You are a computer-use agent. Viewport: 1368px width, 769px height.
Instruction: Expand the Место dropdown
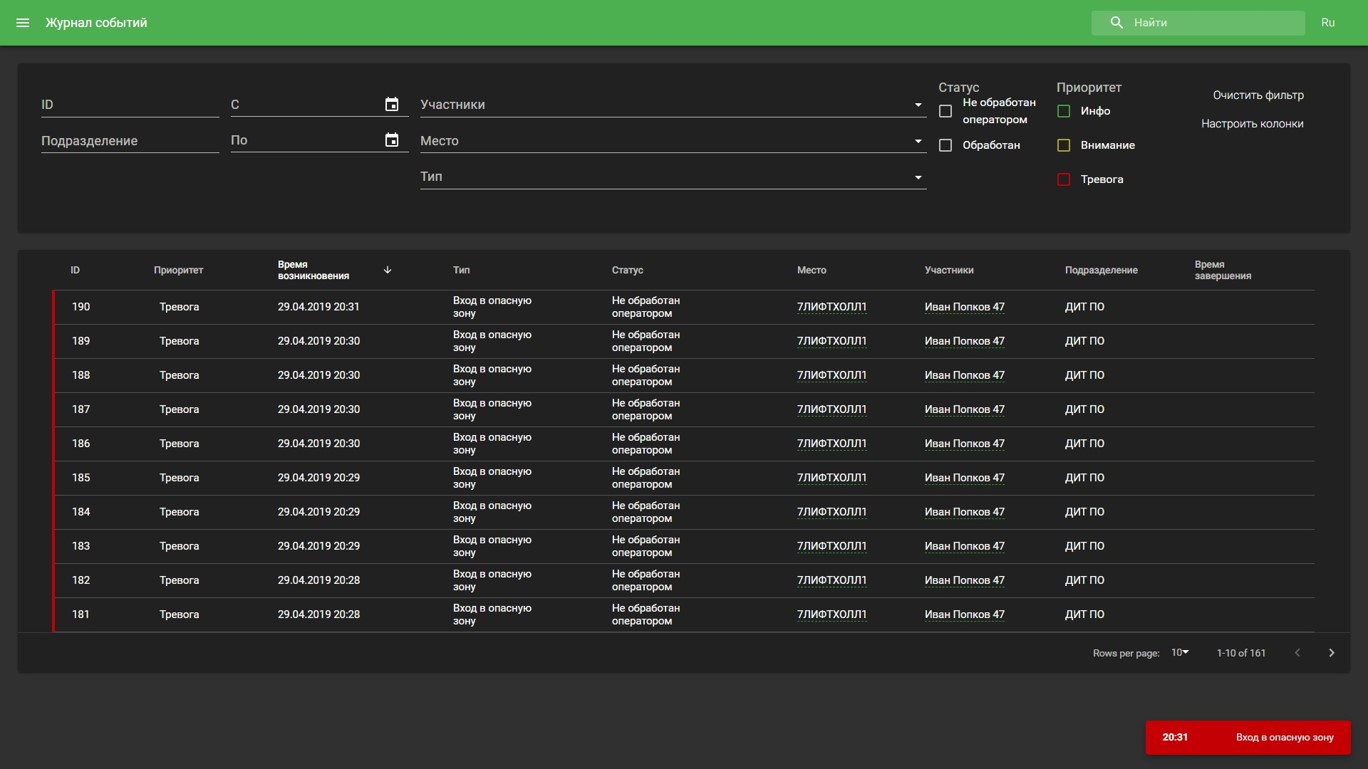pyautogui.click(x=673, y=141)
